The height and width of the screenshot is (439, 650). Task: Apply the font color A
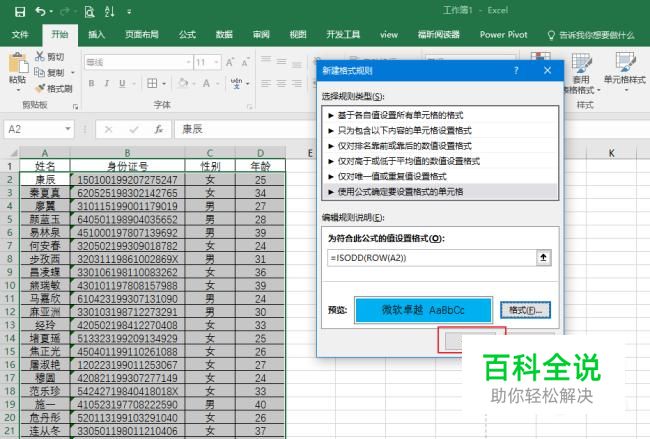click(x=206, y=83)
